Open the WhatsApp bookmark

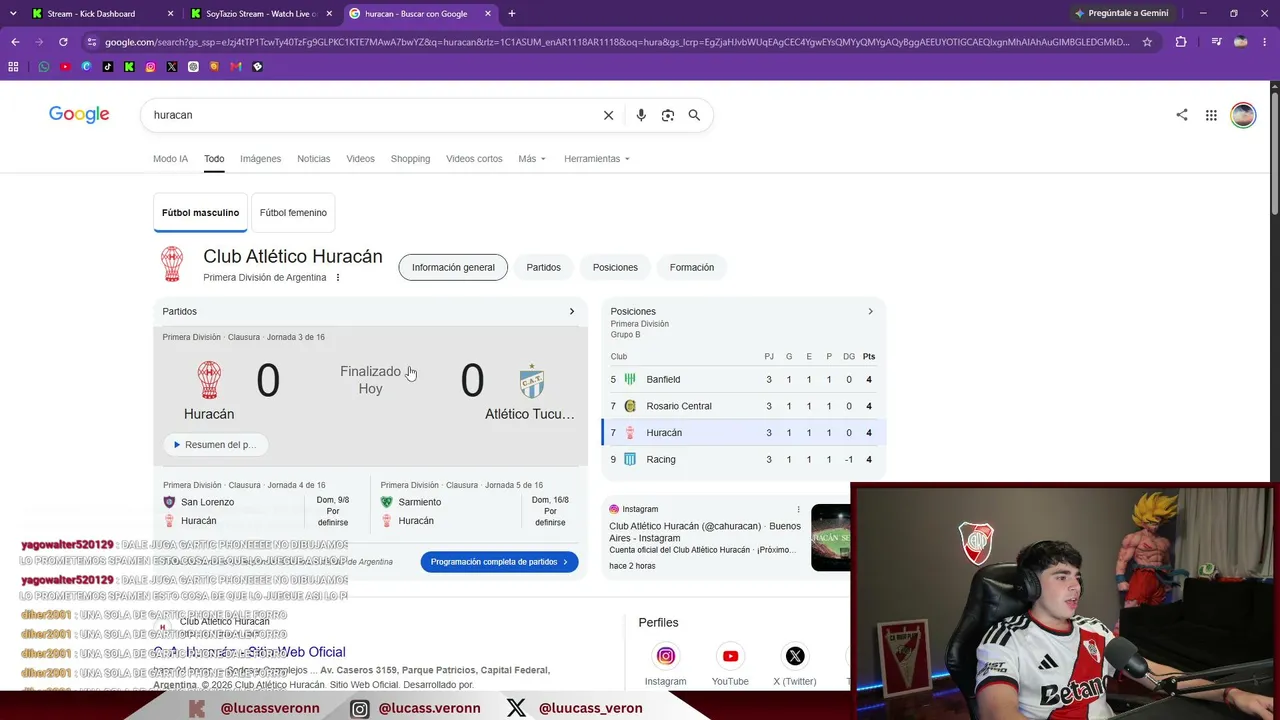coord(44,67)
